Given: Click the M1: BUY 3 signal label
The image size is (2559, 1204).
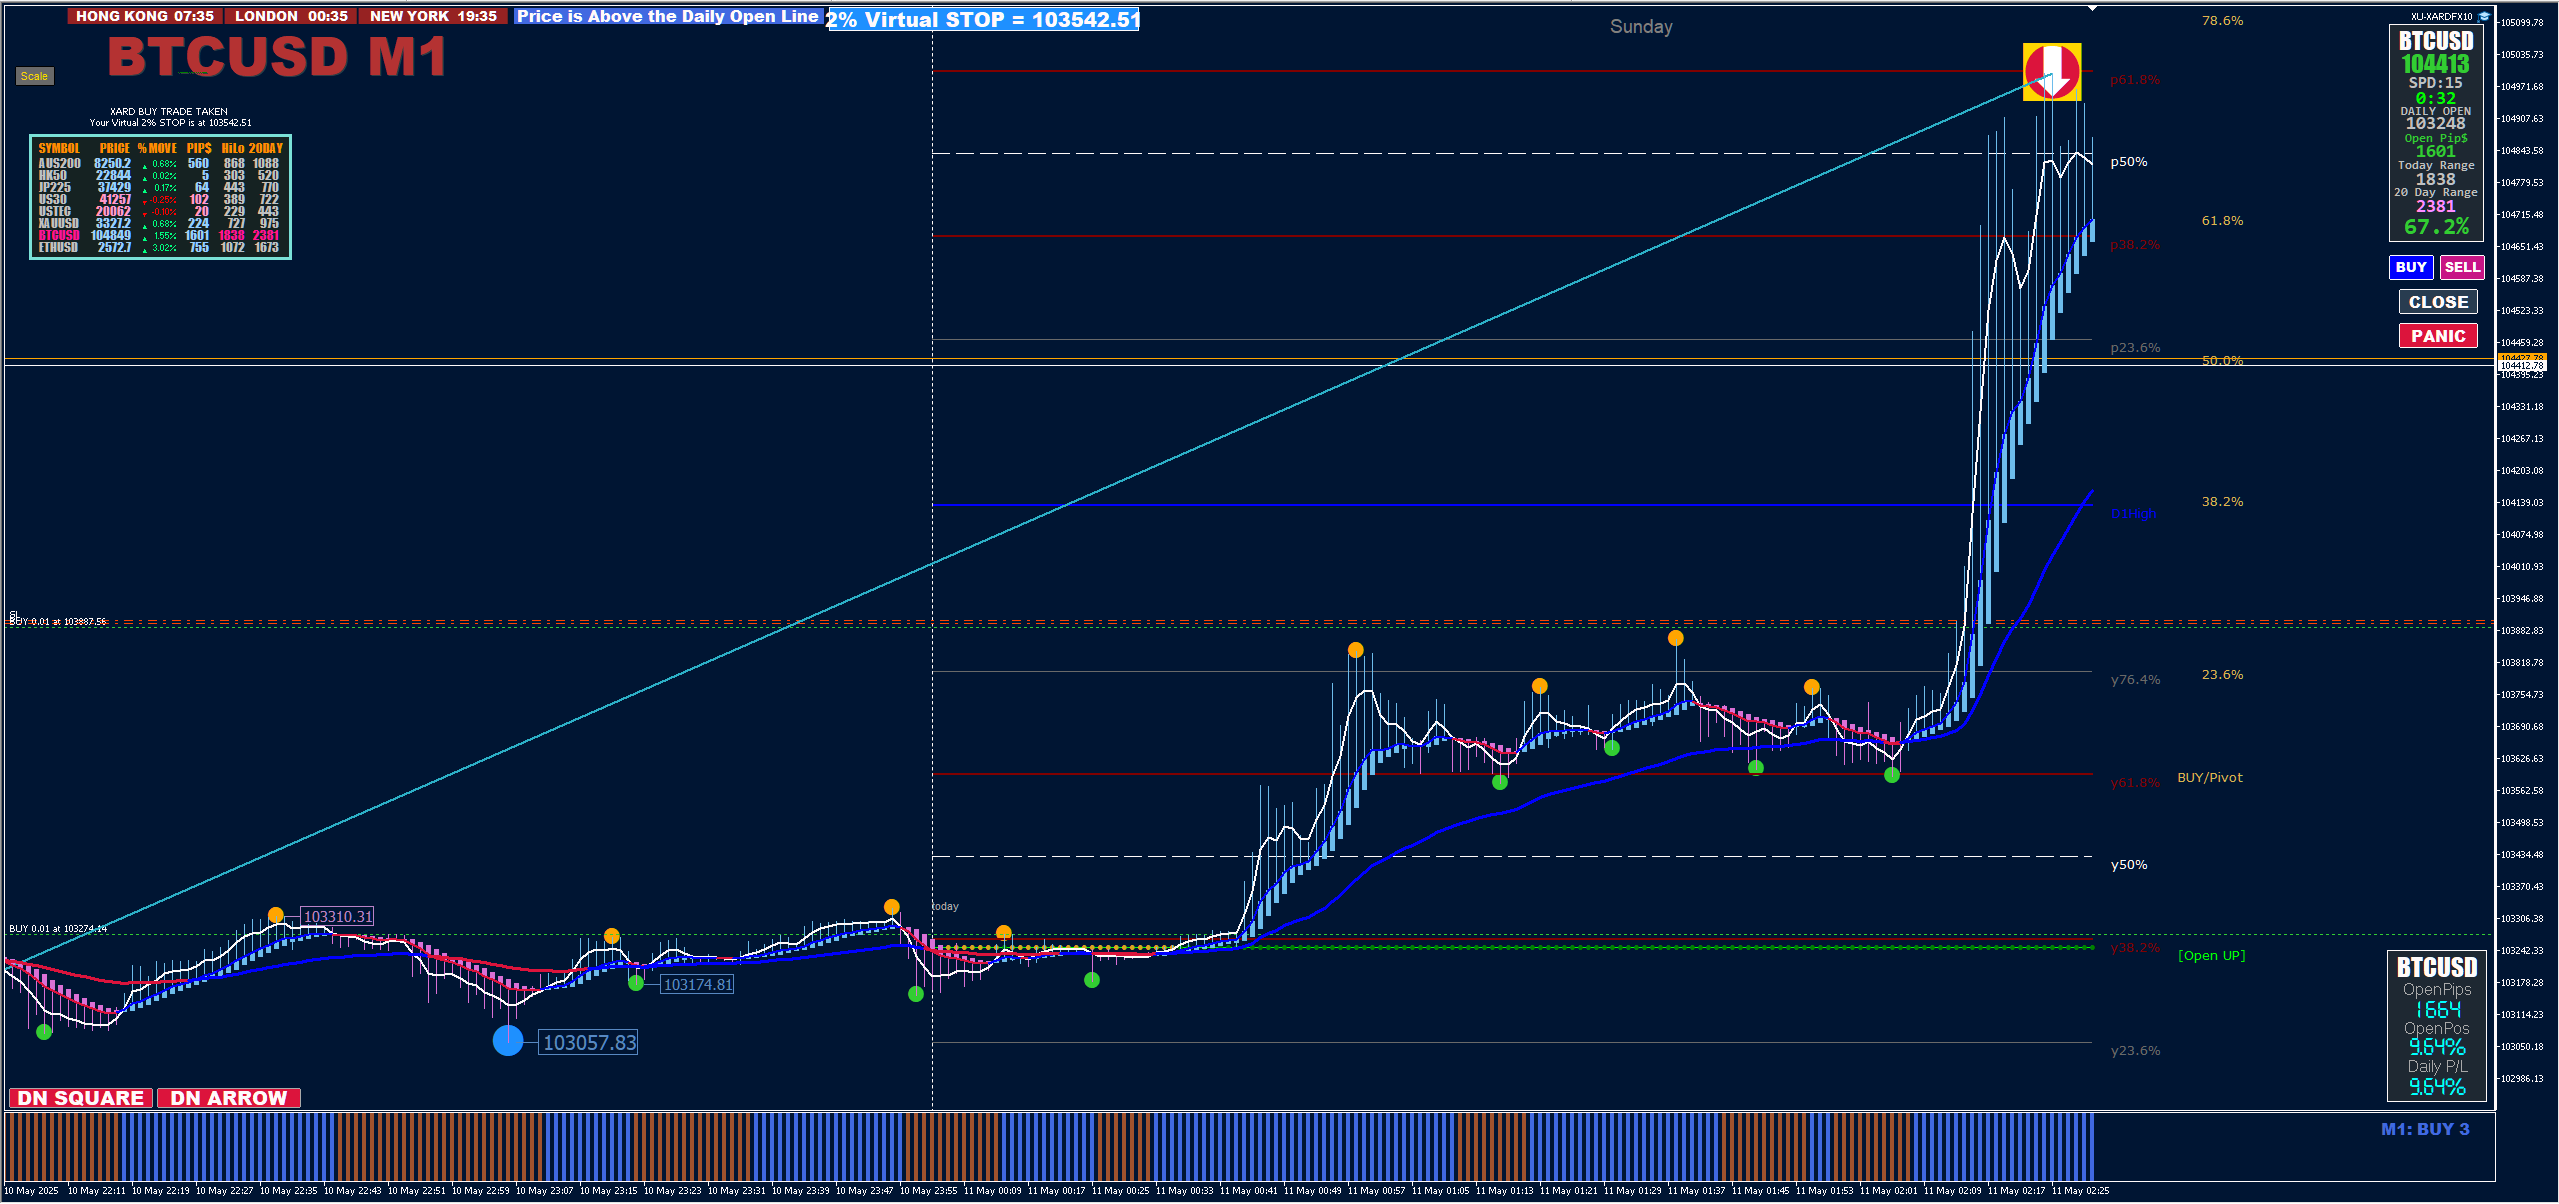Looking at the screenshot, I should [x=2424, y=1129].
